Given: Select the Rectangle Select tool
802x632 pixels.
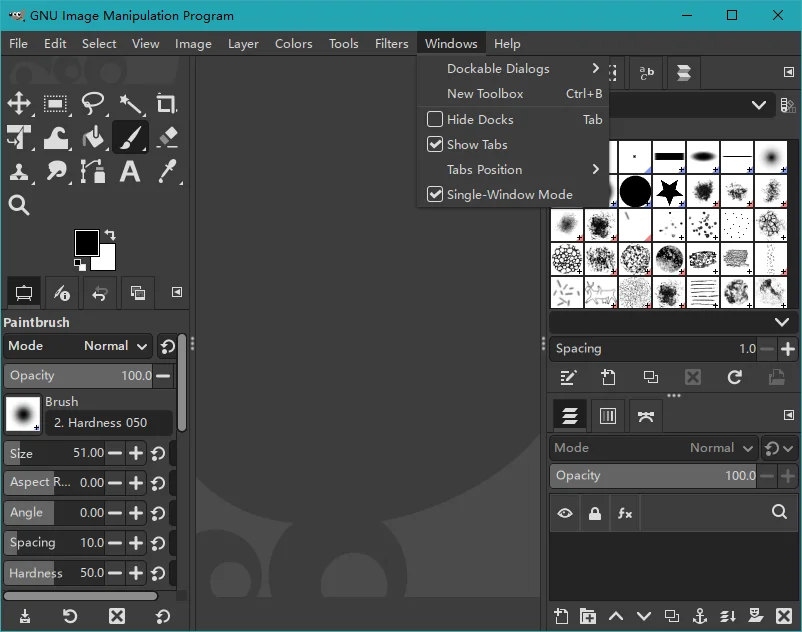Looking at the screenshot, I should point(55,104).
